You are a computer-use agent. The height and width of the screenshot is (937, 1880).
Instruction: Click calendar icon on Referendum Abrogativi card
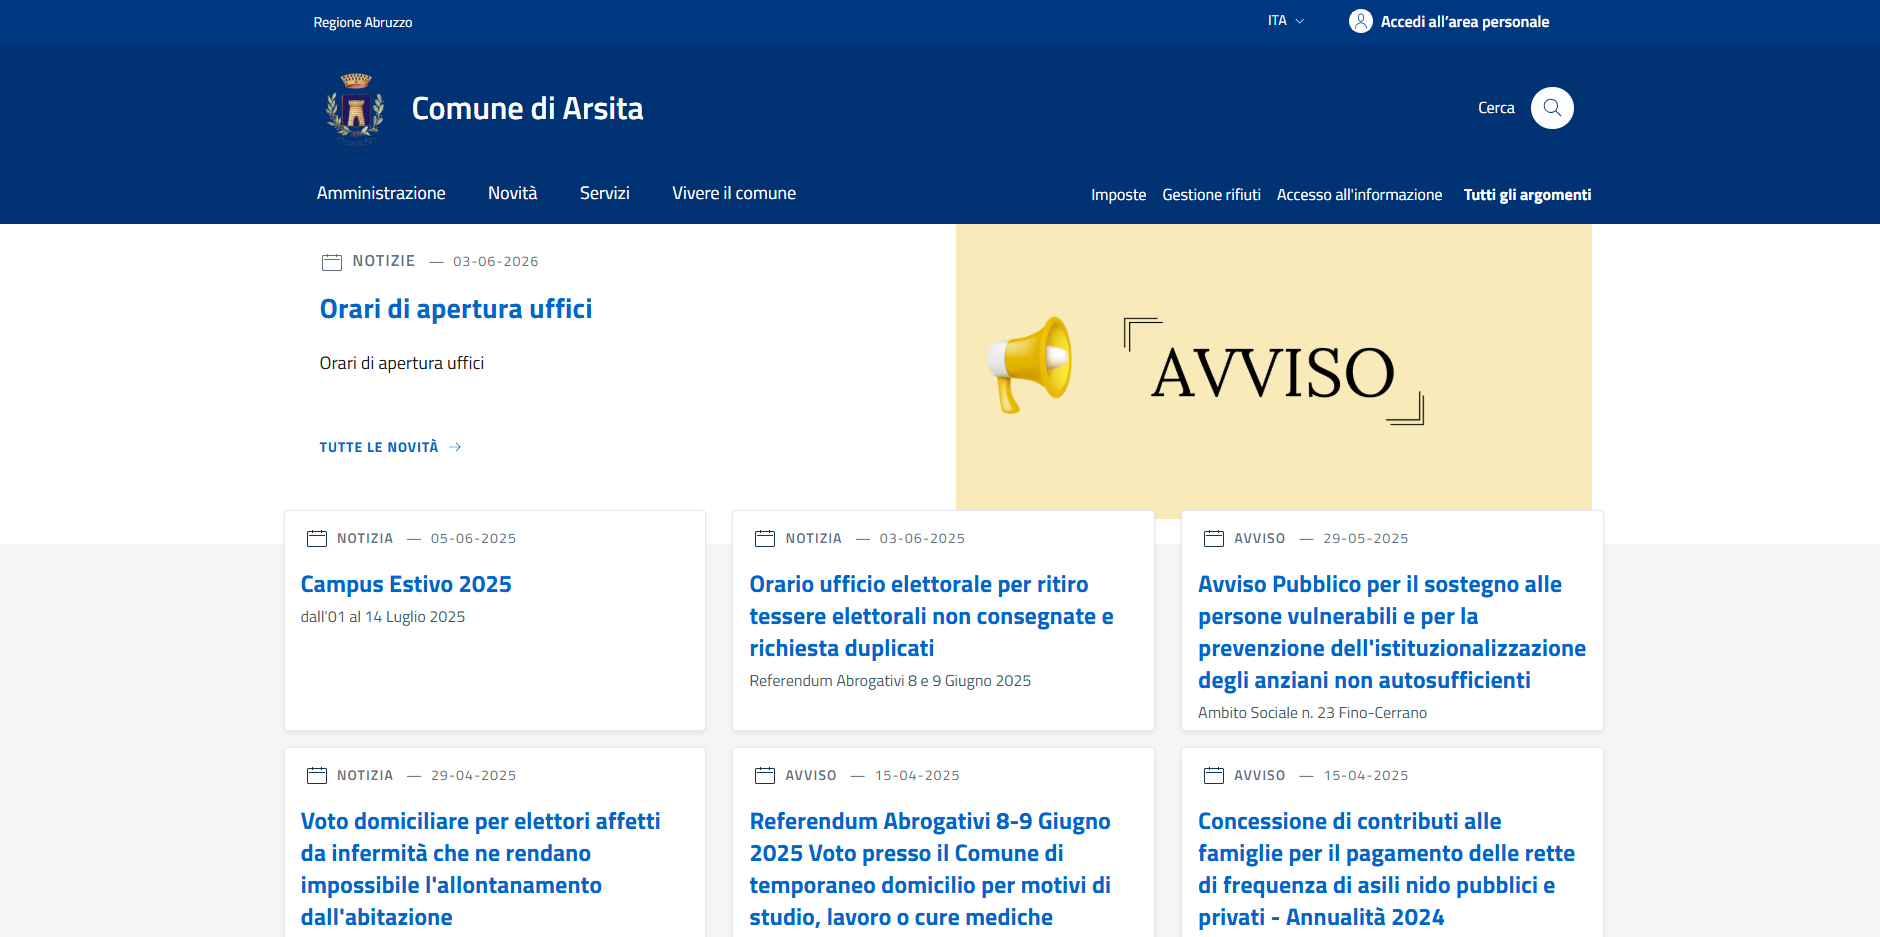[765, 775]
